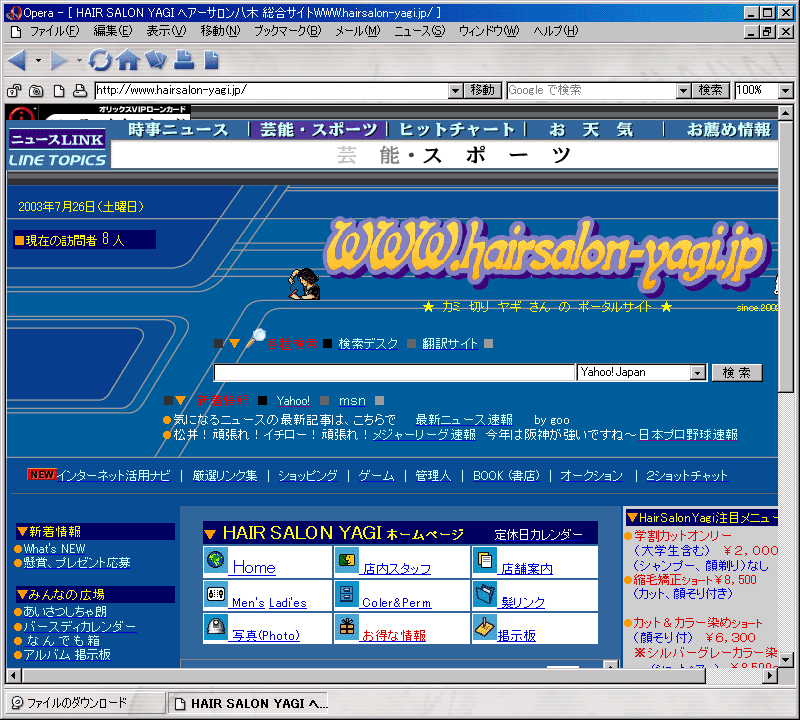Open the ファイル(F) menu
Viewport: 800px width, 720px height.
click(x=55, y=32)
